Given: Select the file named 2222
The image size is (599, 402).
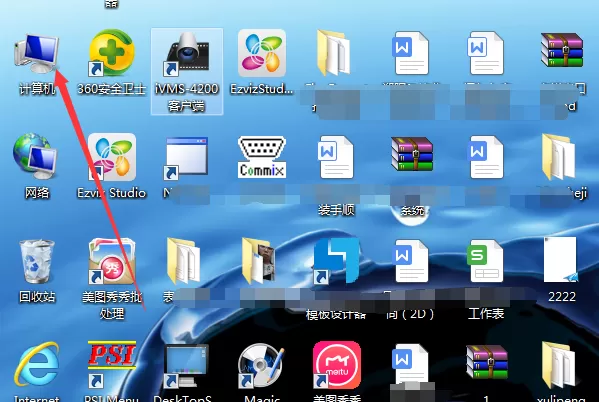Looking at the screenshot, I should tap(561, 260).
